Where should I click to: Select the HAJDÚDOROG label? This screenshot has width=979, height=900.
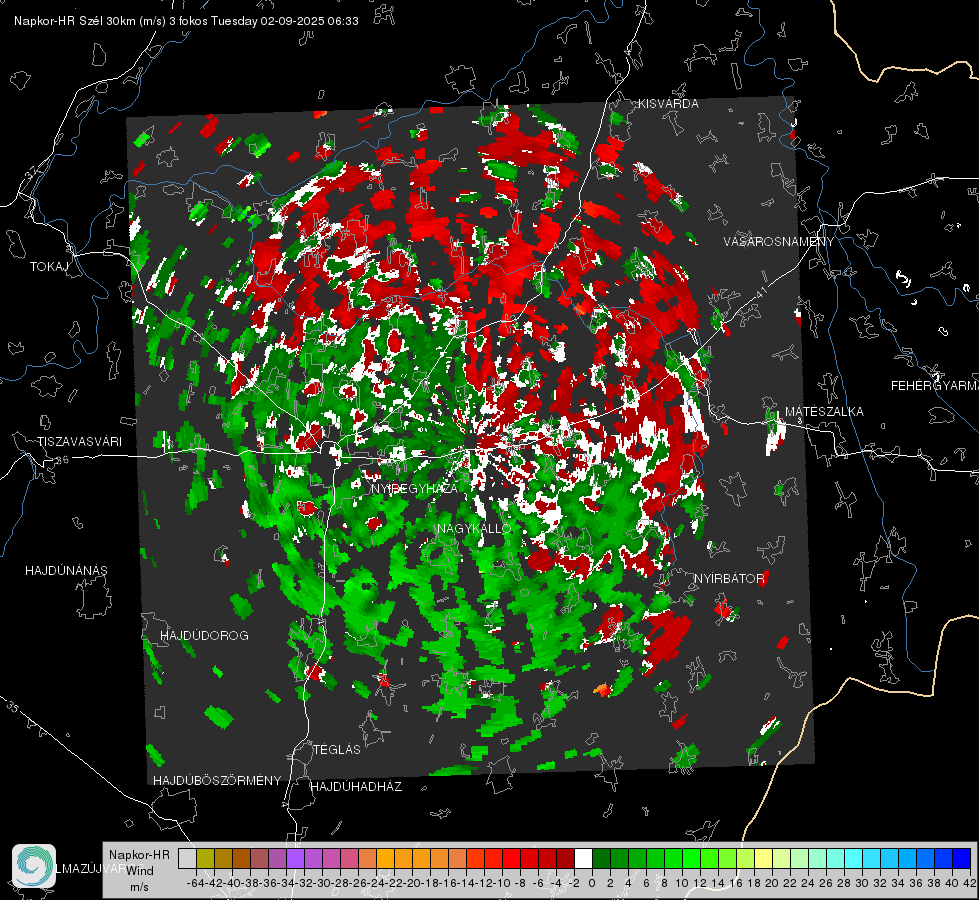pyautogui.click(x=204, y=635)
